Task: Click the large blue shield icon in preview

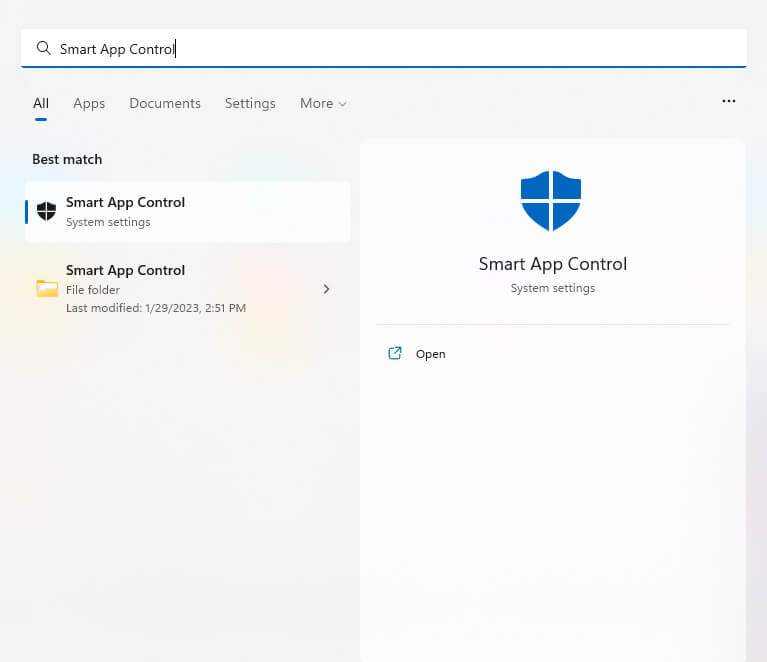Action: pos(551,200)
